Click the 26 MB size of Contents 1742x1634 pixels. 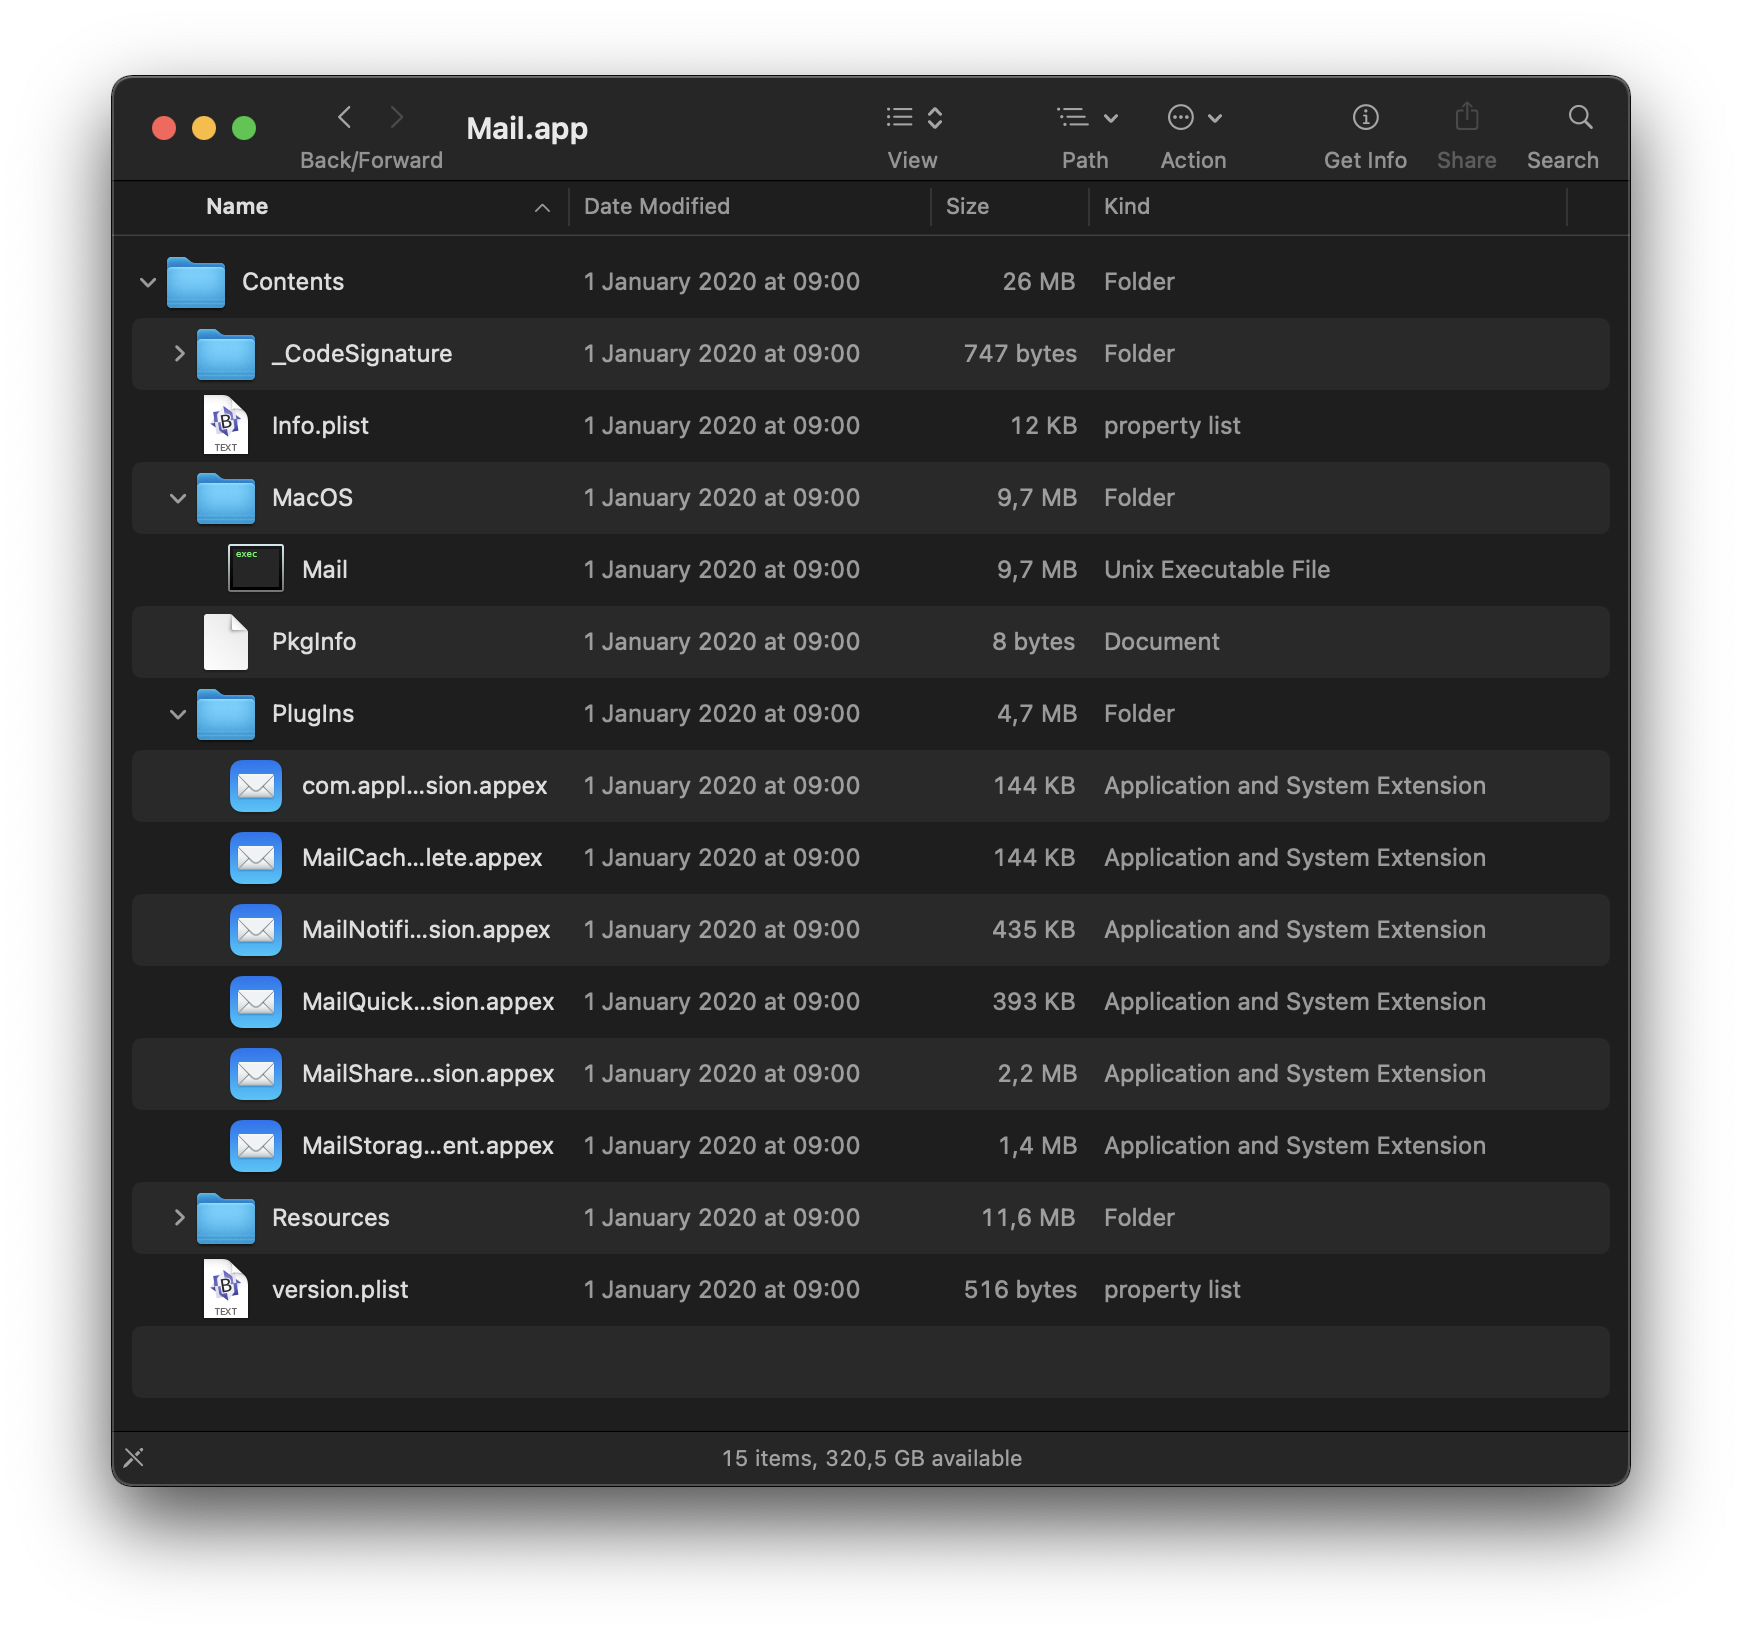1039,282
